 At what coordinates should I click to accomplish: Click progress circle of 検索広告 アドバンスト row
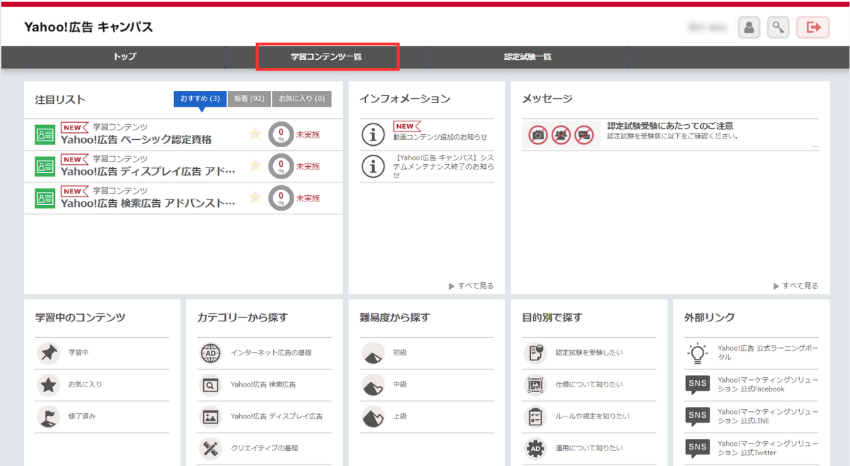pyautogui.click(x=281, y=198)
